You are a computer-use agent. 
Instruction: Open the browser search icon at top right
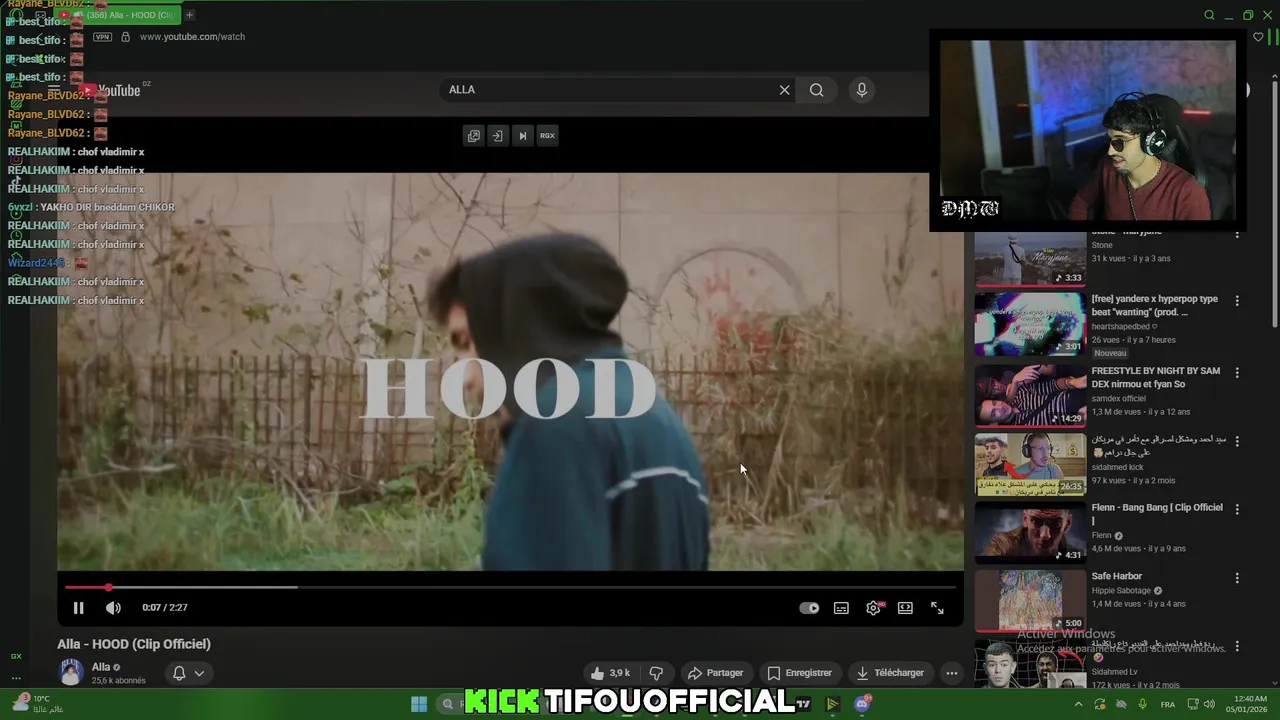coord(1209,15)
